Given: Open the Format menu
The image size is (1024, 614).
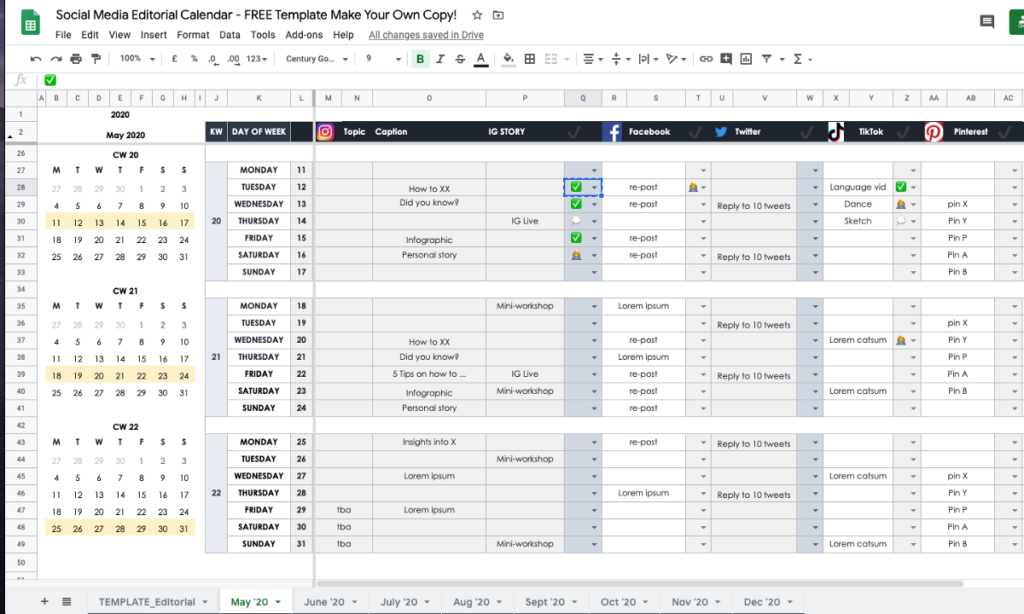Looking at the screenshot, I should [x=193, y=35].
